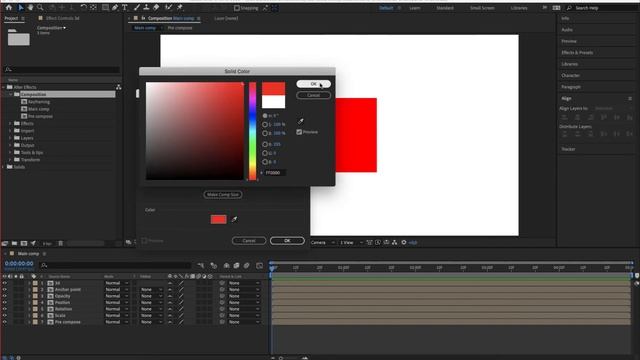Confirm with OK in Solid Color dialog

313,84
